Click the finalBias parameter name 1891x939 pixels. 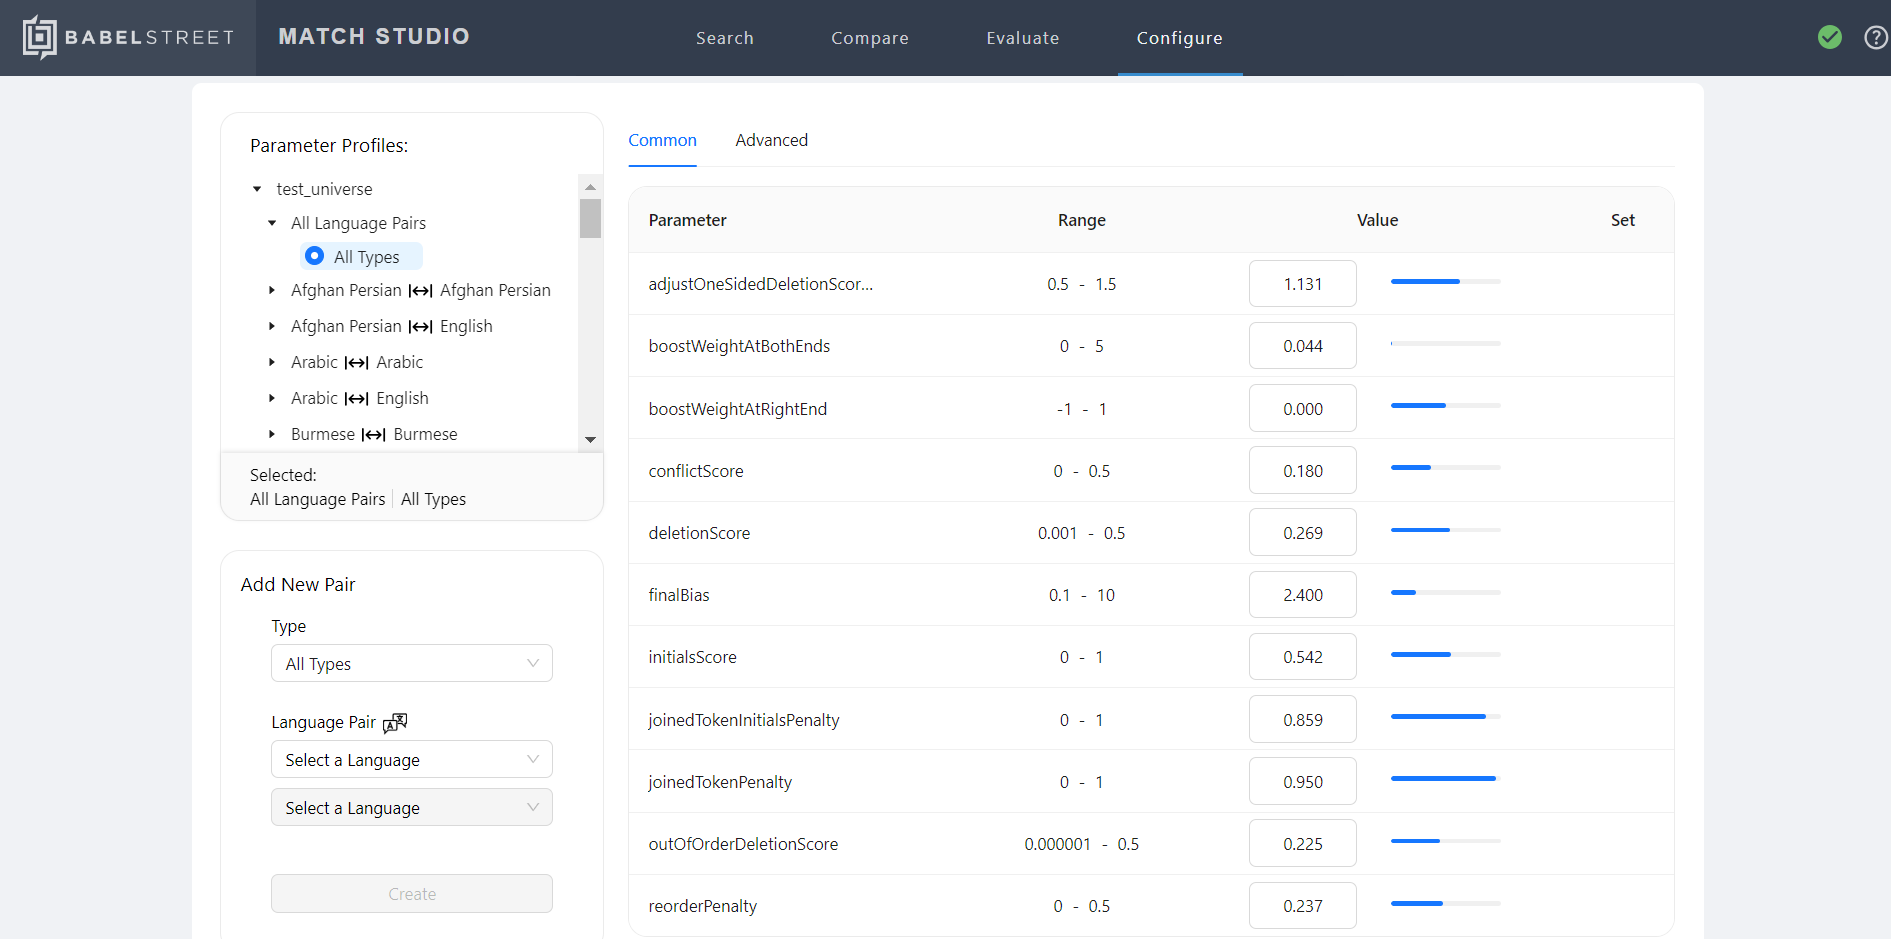[679, 595]
